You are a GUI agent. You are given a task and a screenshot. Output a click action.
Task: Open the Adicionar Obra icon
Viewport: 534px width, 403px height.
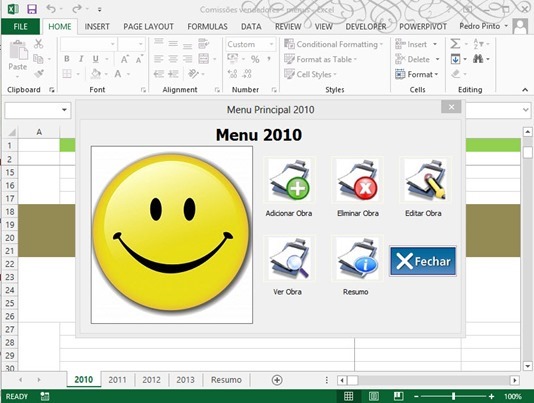click(289, 180)
